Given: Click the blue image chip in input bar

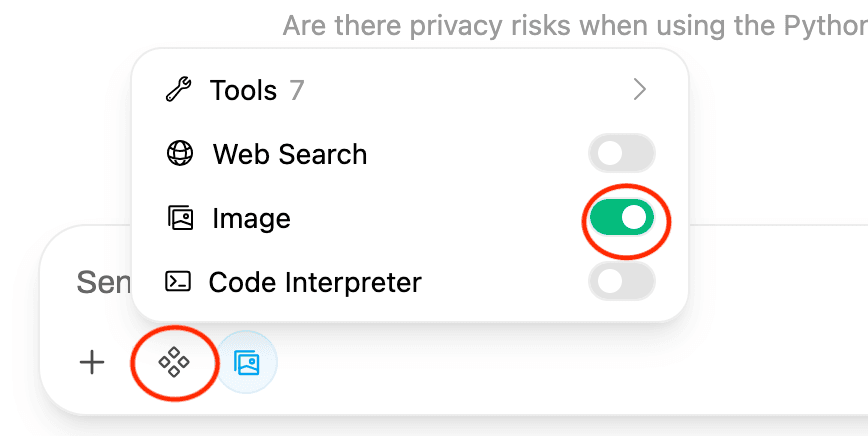Looking at the screenshot, I should coord(247,362).
